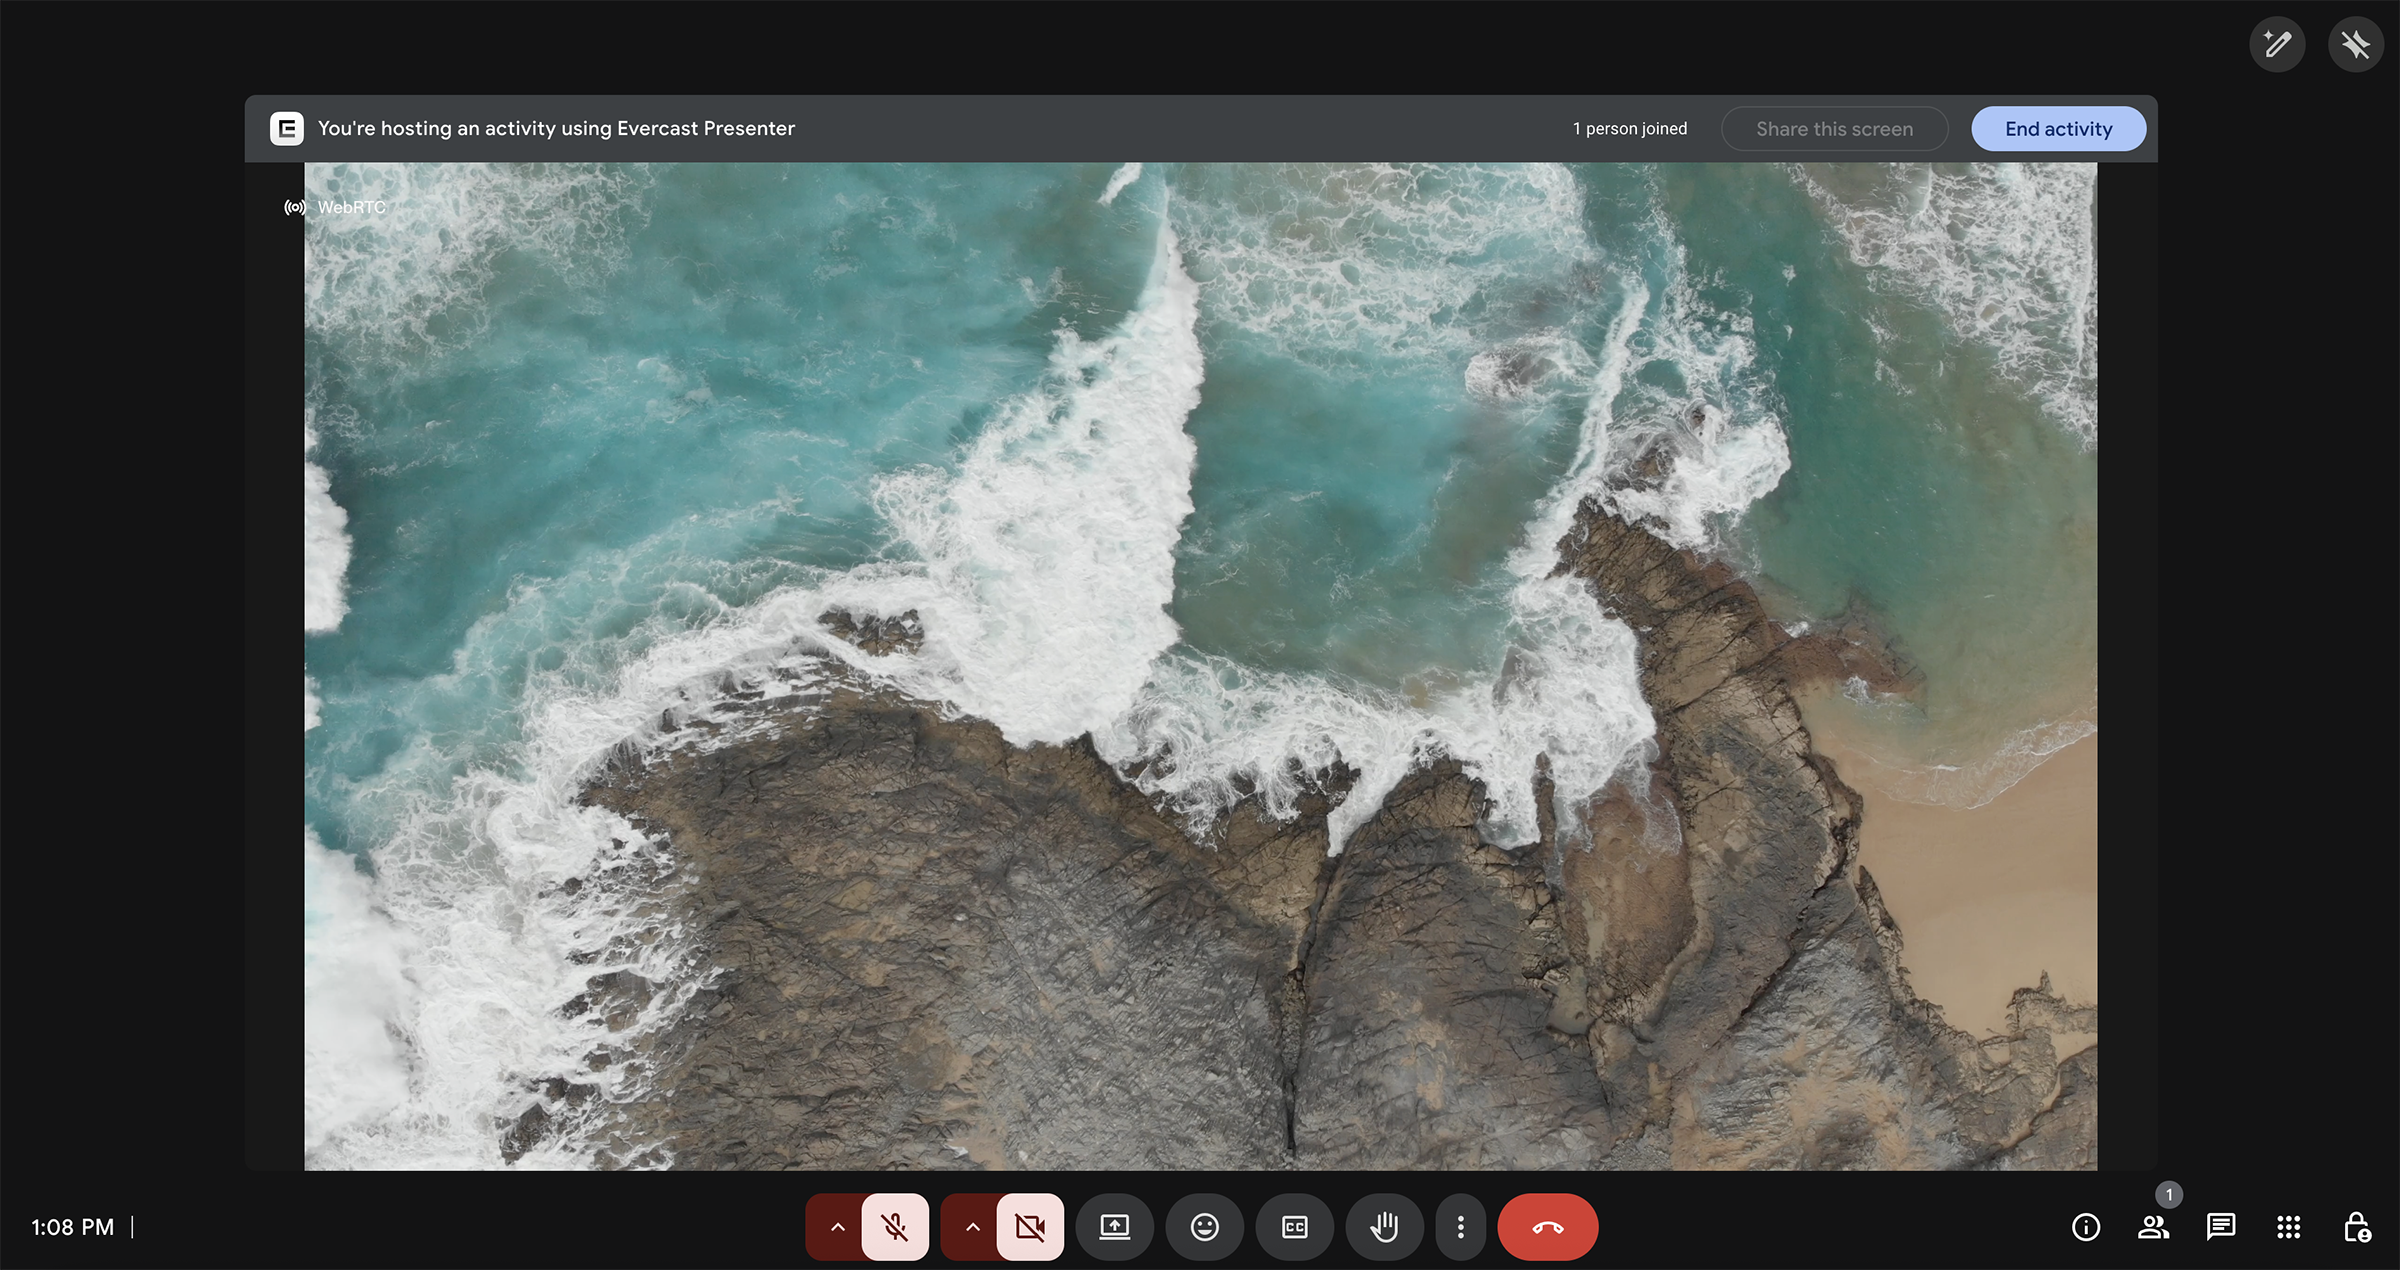
Task: Open the visual effects pencil icon
Action: pos(2277,45)
